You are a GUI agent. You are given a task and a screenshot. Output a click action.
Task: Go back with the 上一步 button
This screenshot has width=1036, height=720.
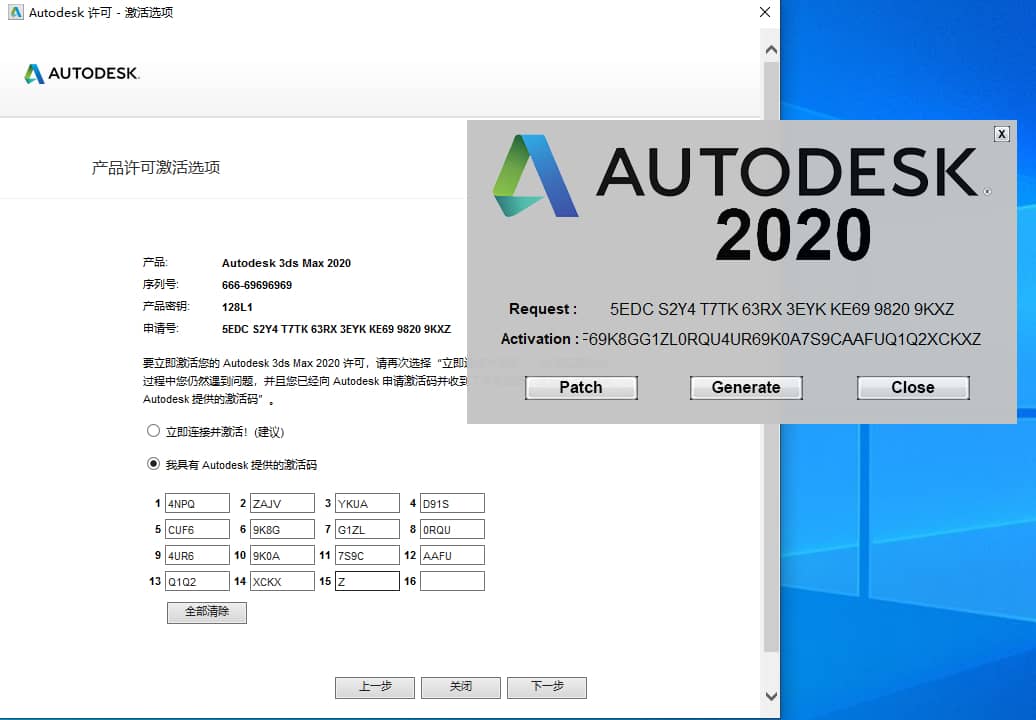click(x=375, y=687)
